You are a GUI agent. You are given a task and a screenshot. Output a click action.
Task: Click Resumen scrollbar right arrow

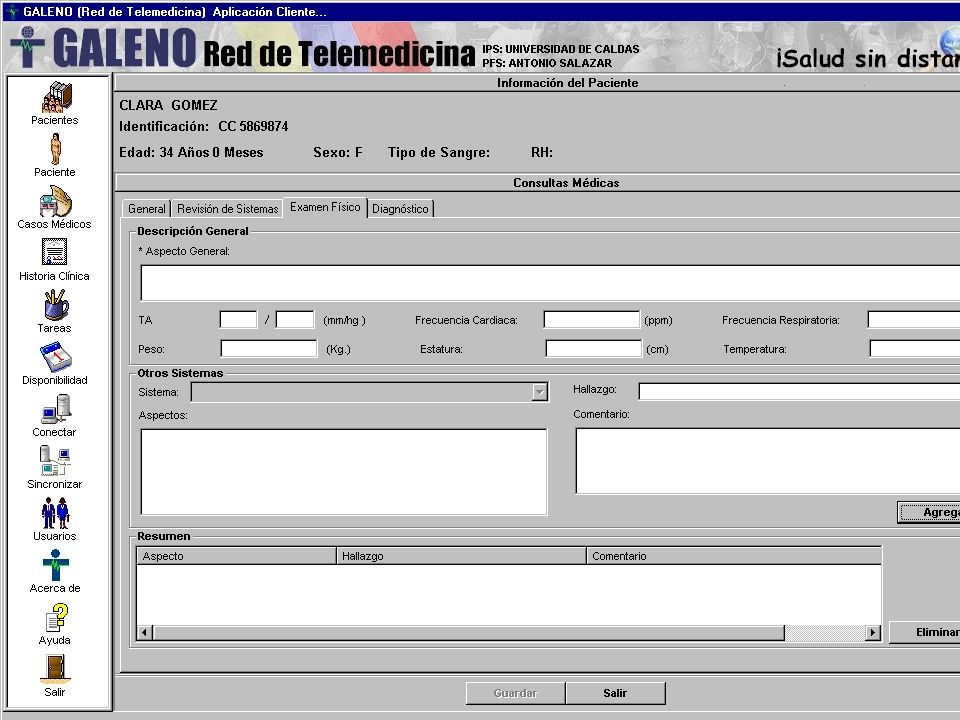[x=873, y=632]
